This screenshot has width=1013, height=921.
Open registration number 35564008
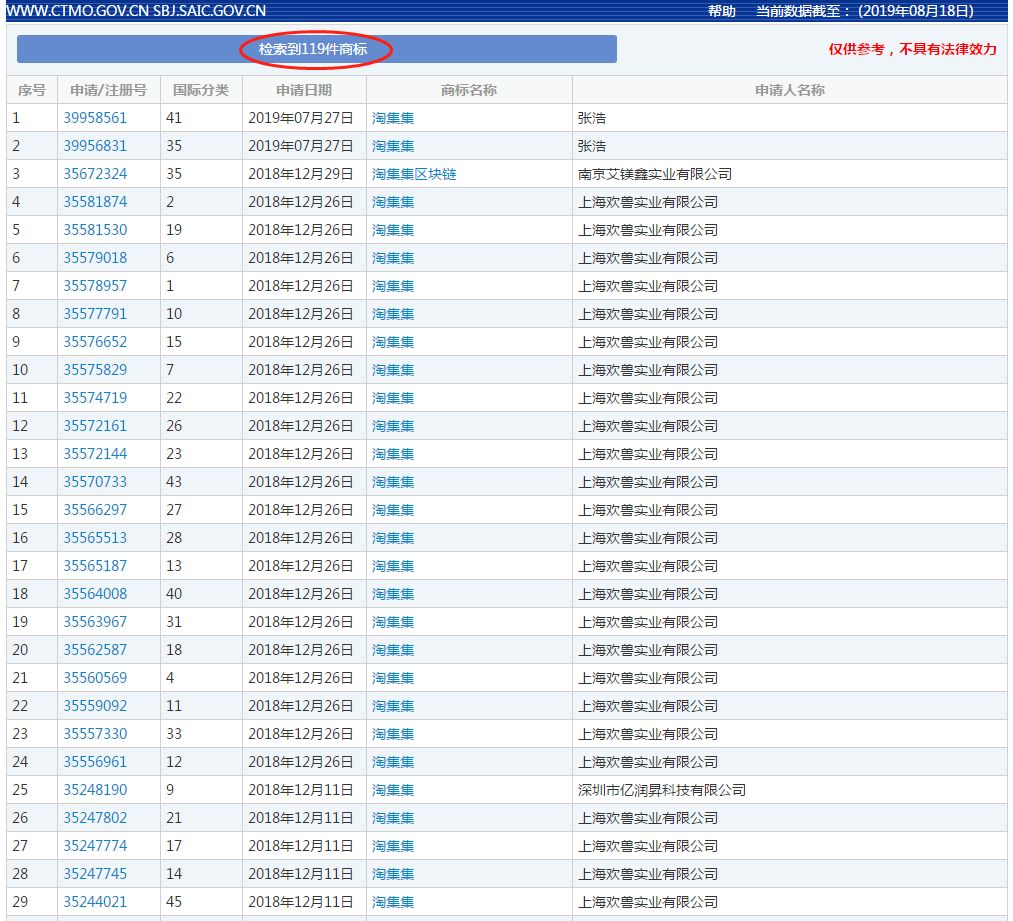click(95, 594)
